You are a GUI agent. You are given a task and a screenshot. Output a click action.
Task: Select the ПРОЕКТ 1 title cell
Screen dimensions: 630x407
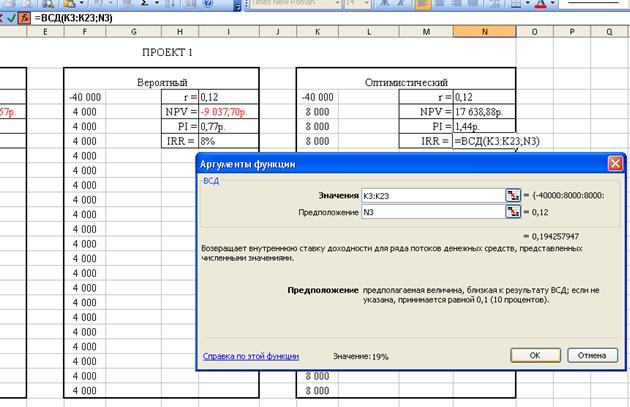coord(167,51)
